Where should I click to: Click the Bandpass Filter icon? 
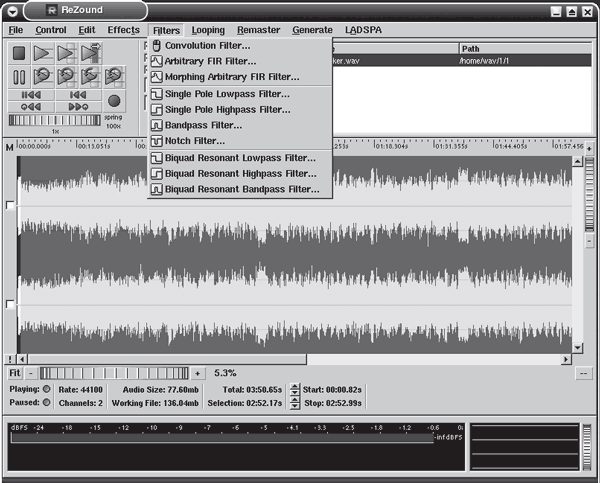(x=156, y=125)
